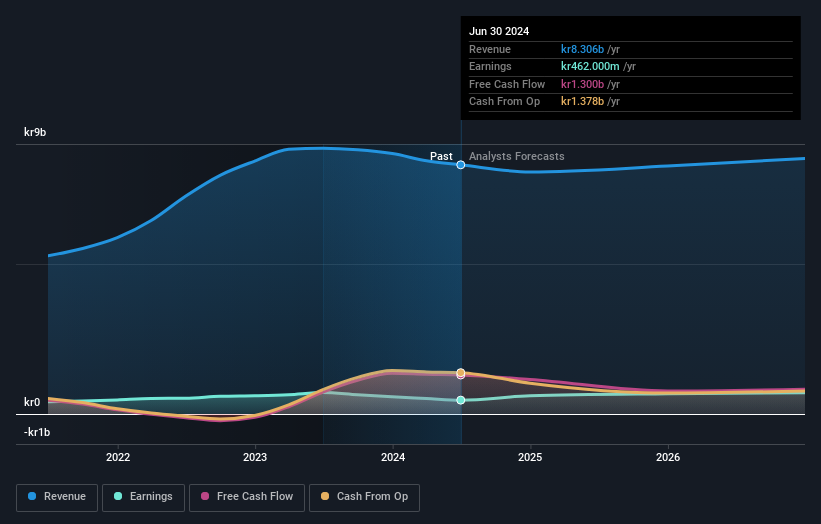Click the 2025 x-axis label

click(530, 457)
